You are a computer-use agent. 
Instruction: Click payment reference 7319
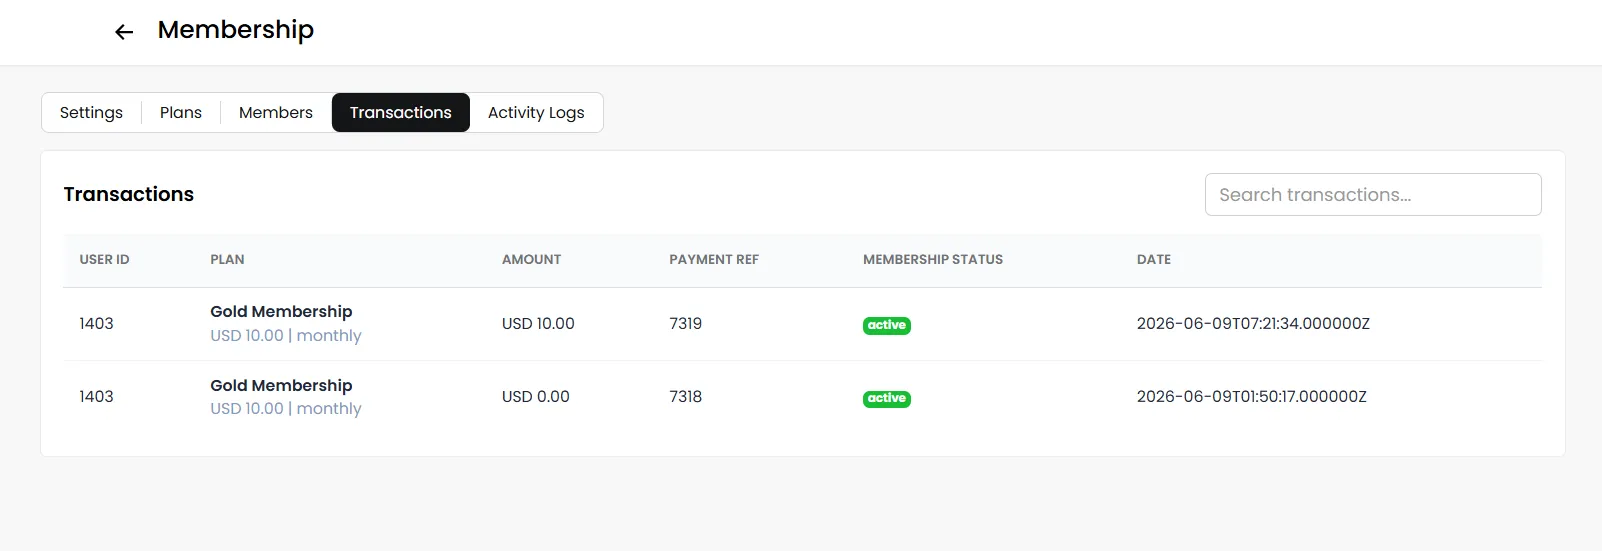[x=686, y=323]
